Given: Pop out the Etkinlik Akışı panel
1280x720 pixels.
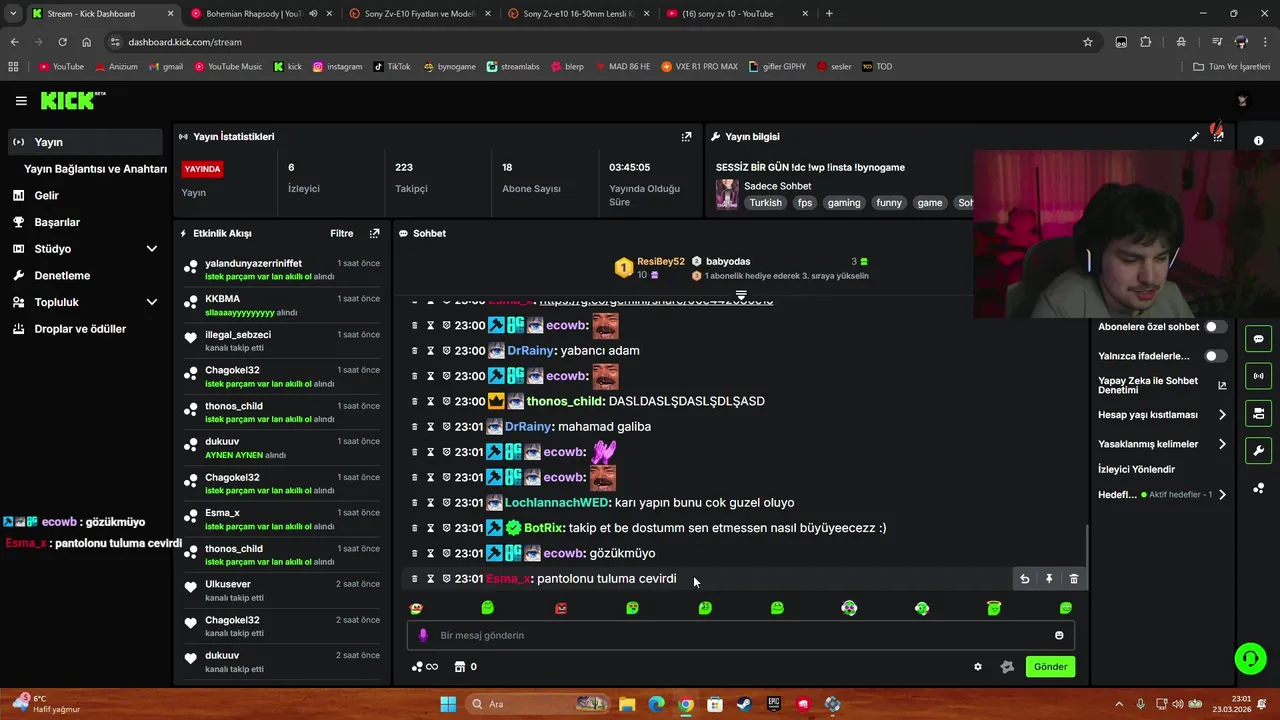Looking at the screenshot, I should click(x=374, y=233).
